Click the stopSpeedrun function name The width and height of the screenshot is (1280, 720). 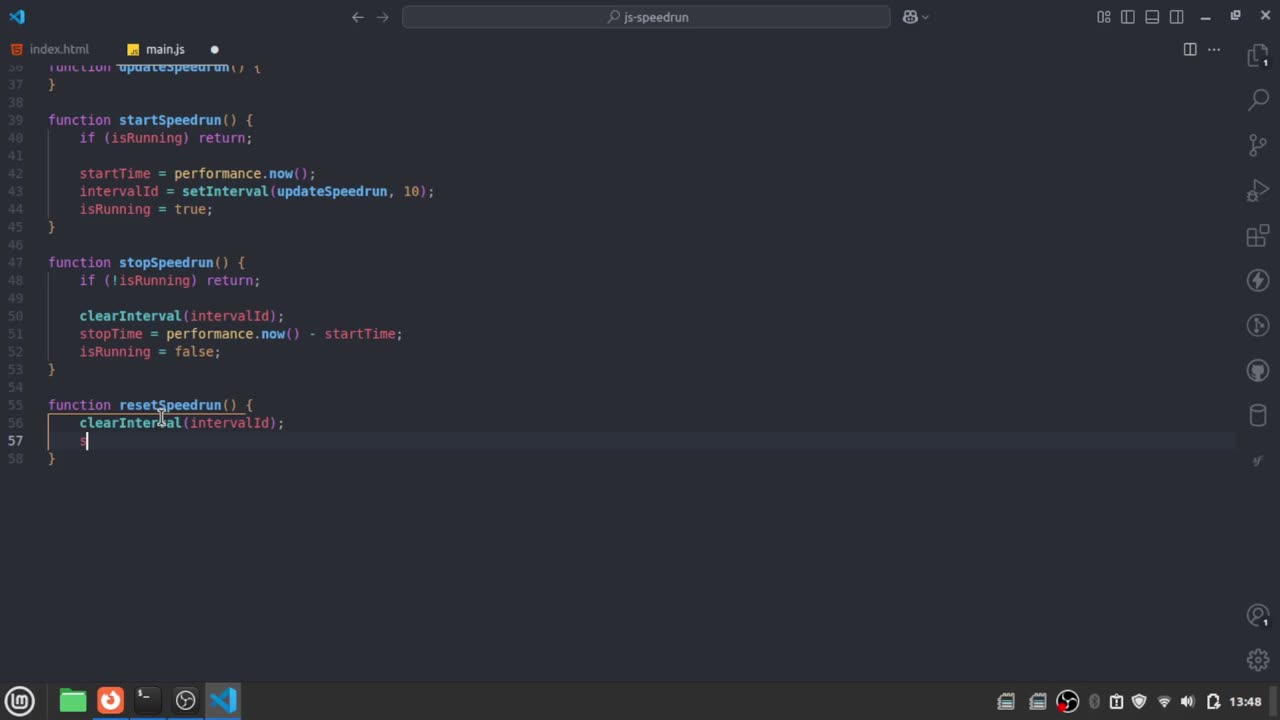tap(166, 263)
